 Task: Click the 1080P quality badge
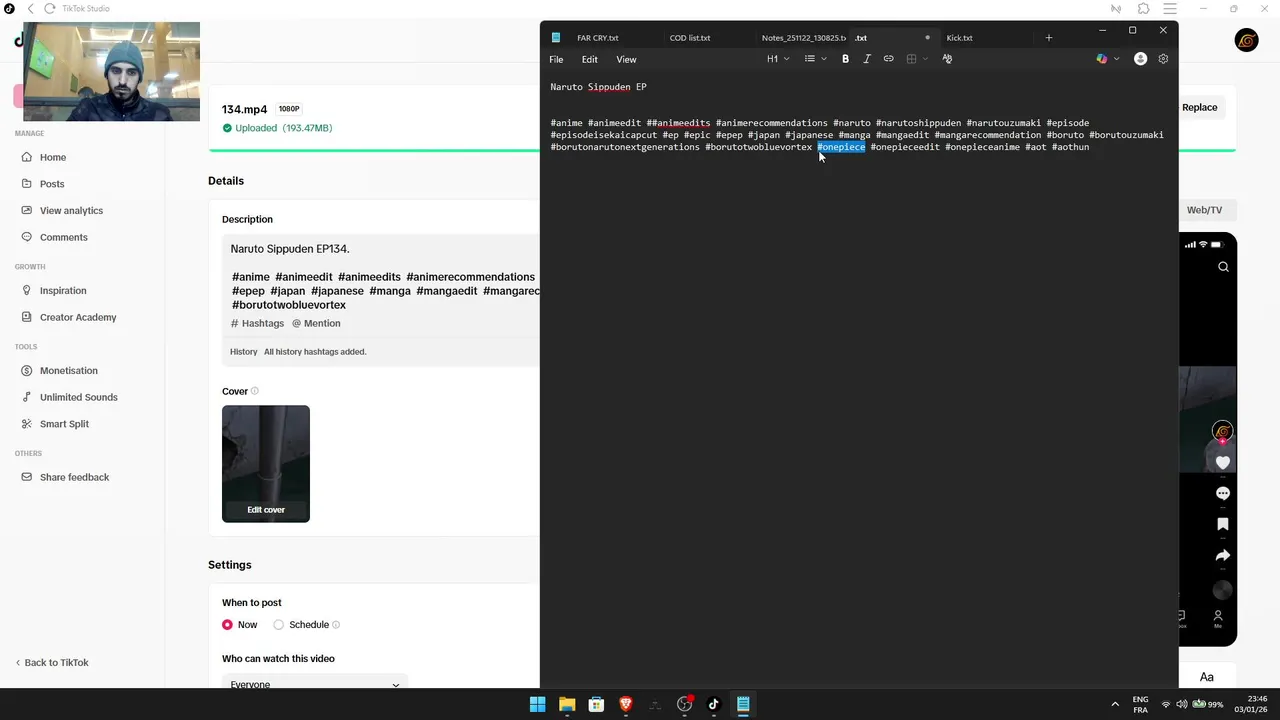(289, 109)
